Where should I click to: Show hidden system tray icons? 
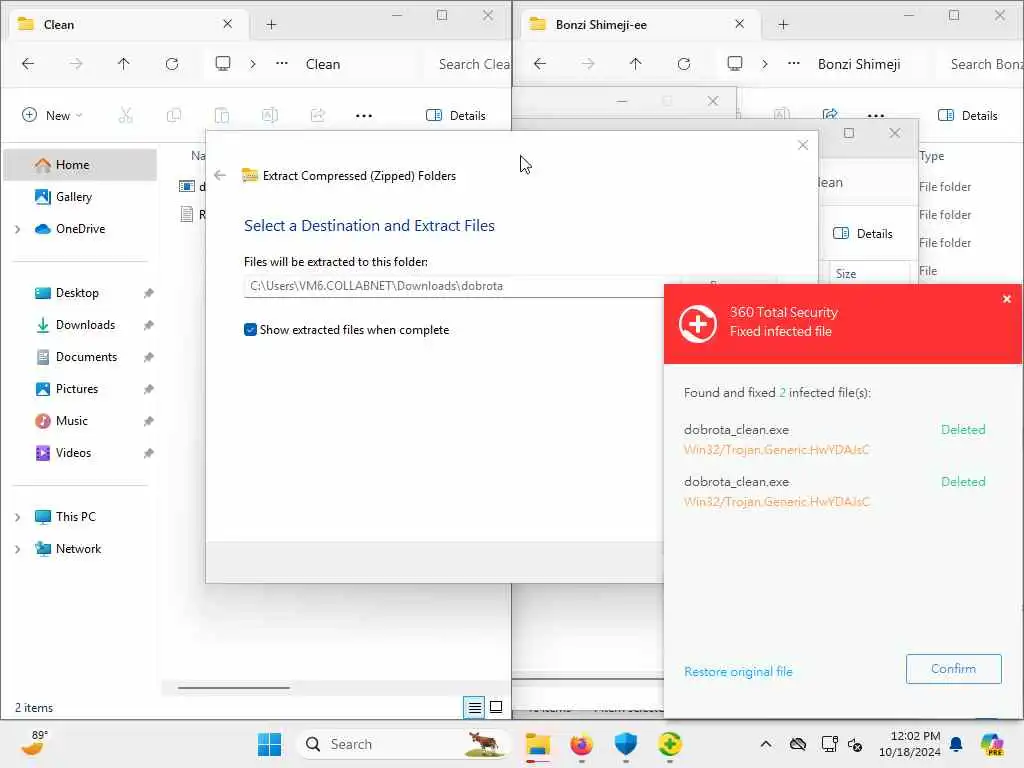pyautogui.click(x=766, y=744)
